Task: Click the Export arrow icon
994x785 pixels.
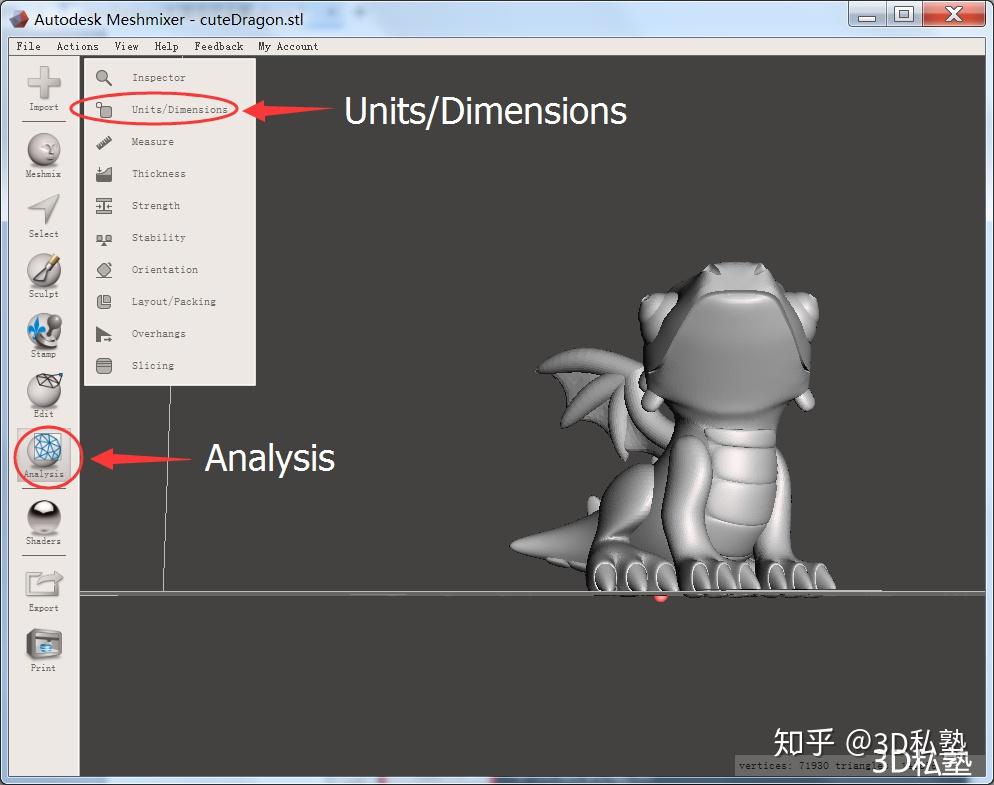Action: 44,583
